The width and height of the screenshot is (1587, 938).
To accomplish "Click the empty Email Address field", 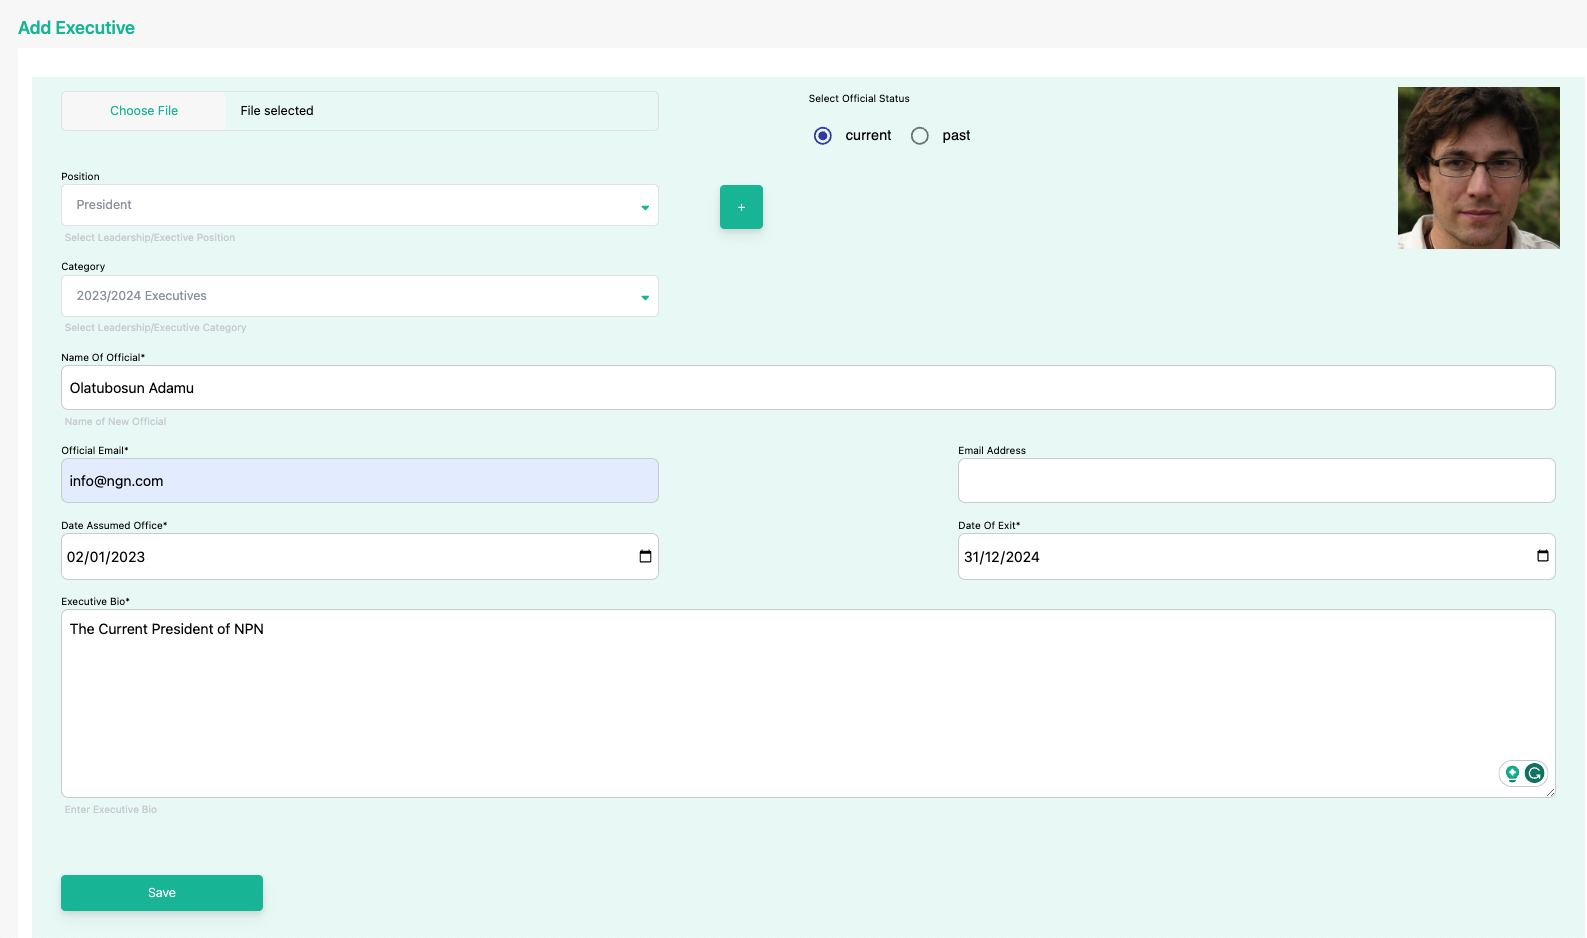I will point(1257,481).
